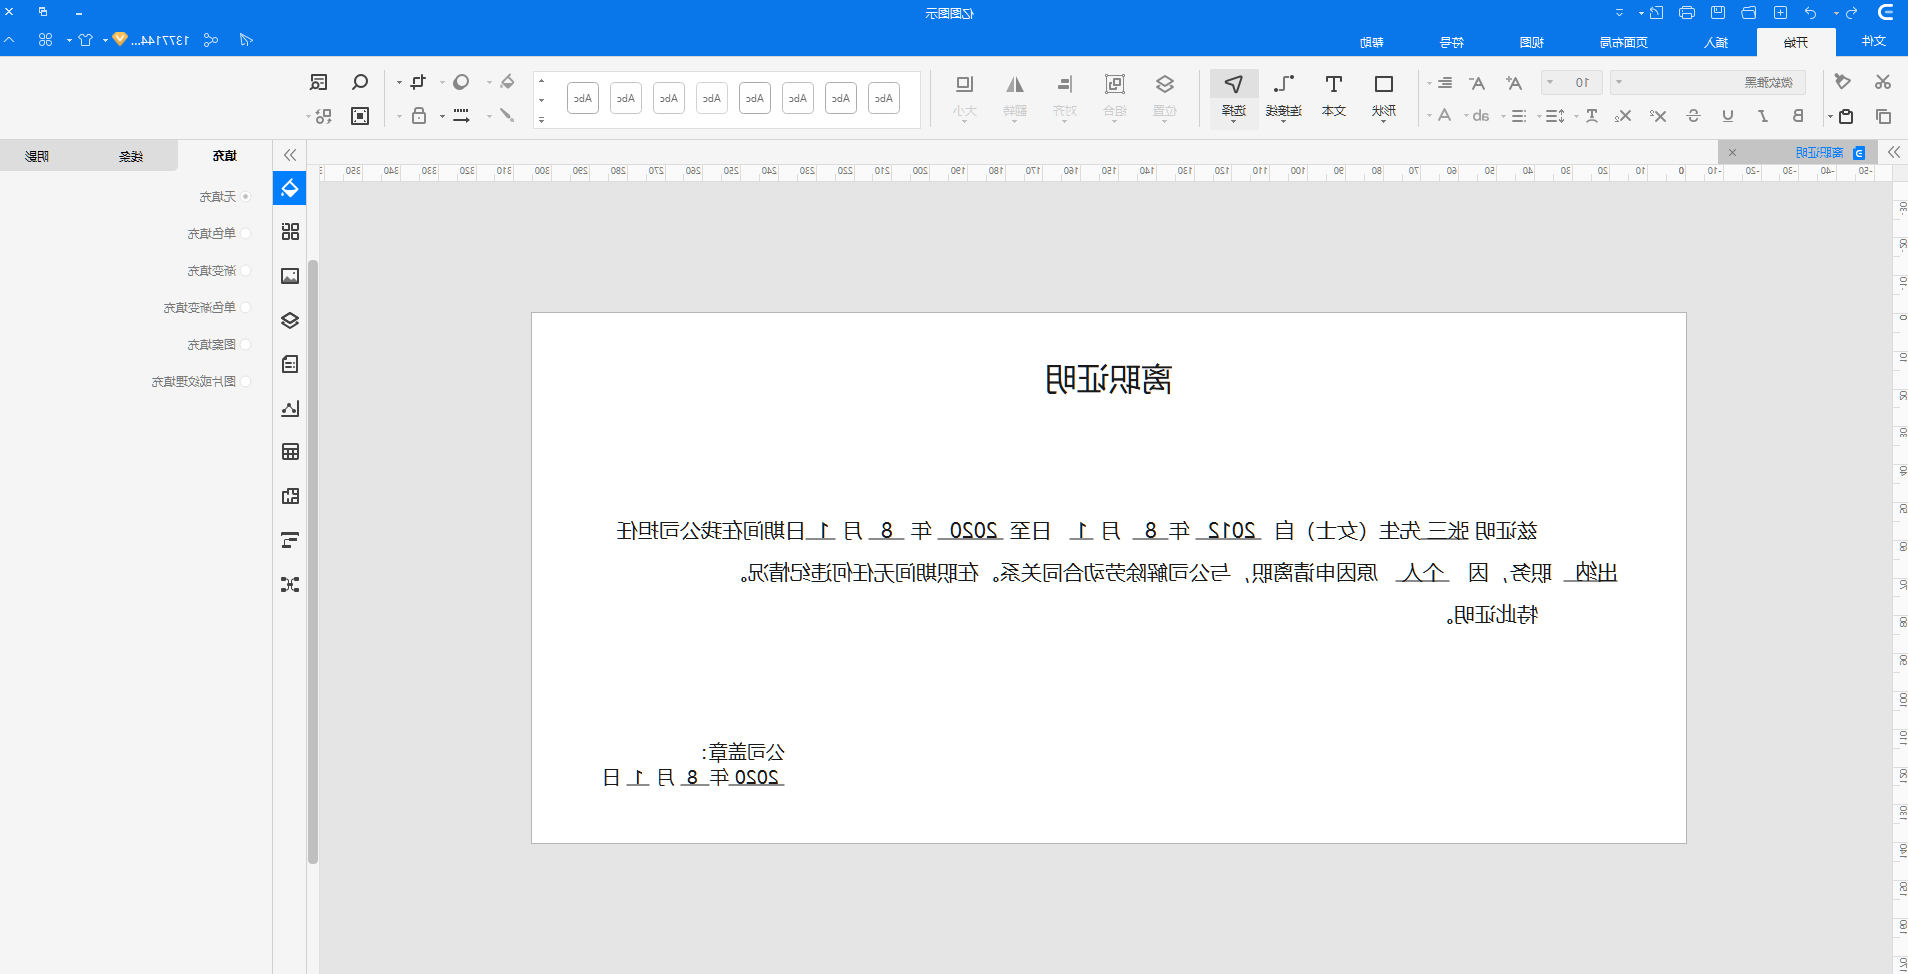Open the 组合 group menu
1908x974 pixels.
[x=1115, y=97]
